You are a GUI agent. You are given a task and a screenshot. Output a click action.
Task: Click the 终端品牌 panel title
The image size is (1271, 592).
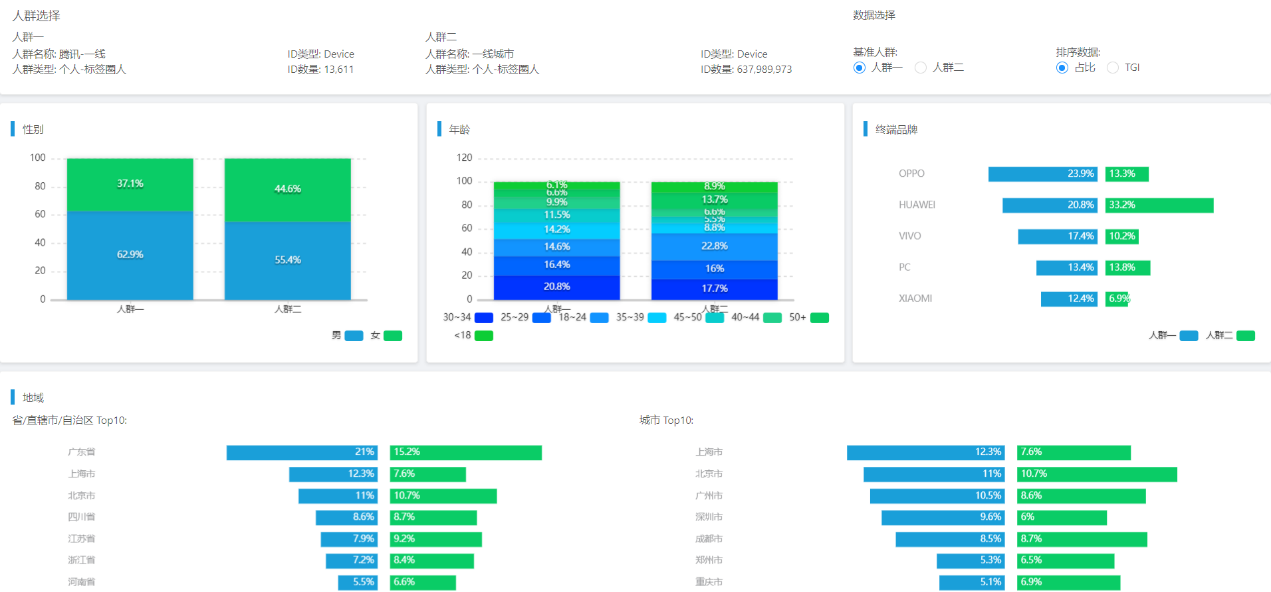(x=896, y=130)
